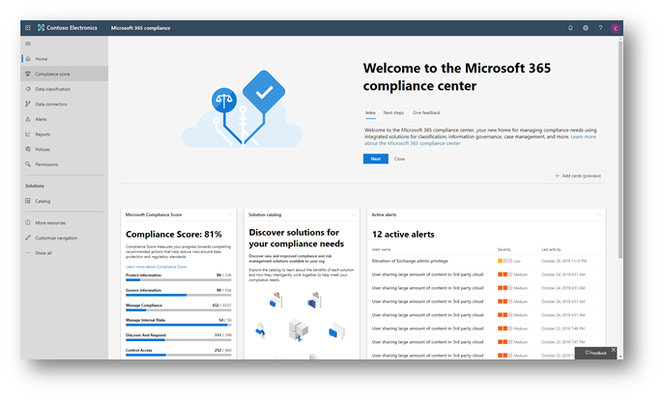Click the Alerts triangle icon
The image size is (664, 400).
point(28,119)
